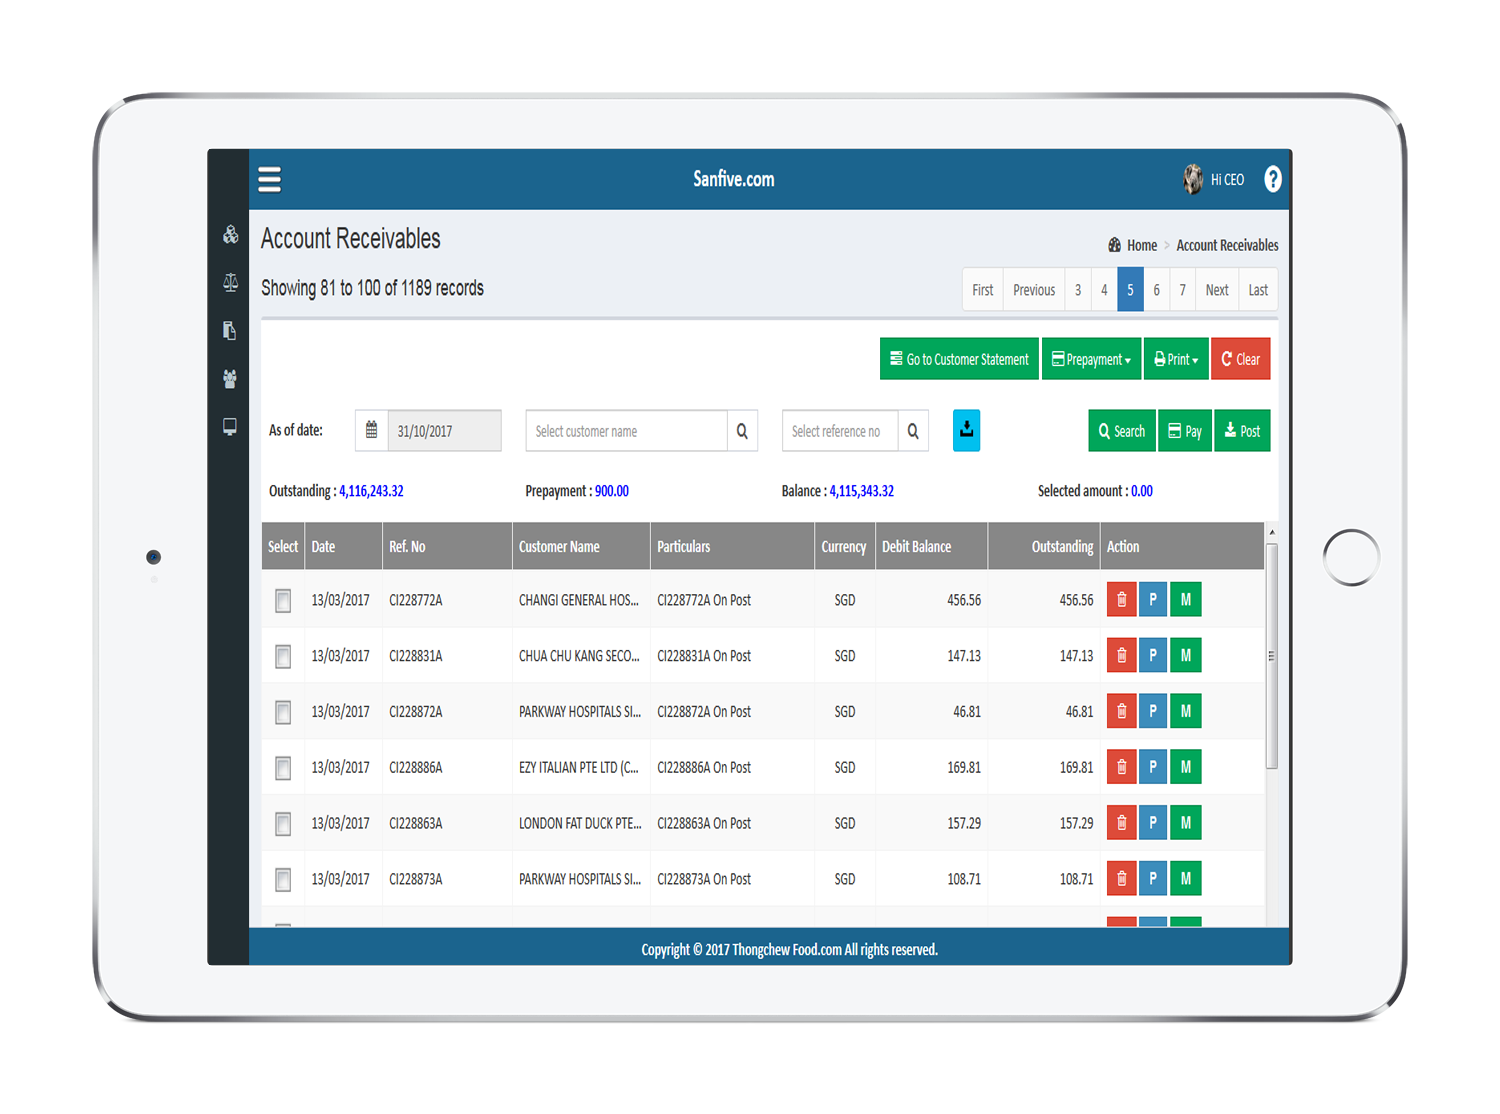Open the dashboard sidebar icon
Screen dimensions: 1500x1114
(x=230, y=235)
